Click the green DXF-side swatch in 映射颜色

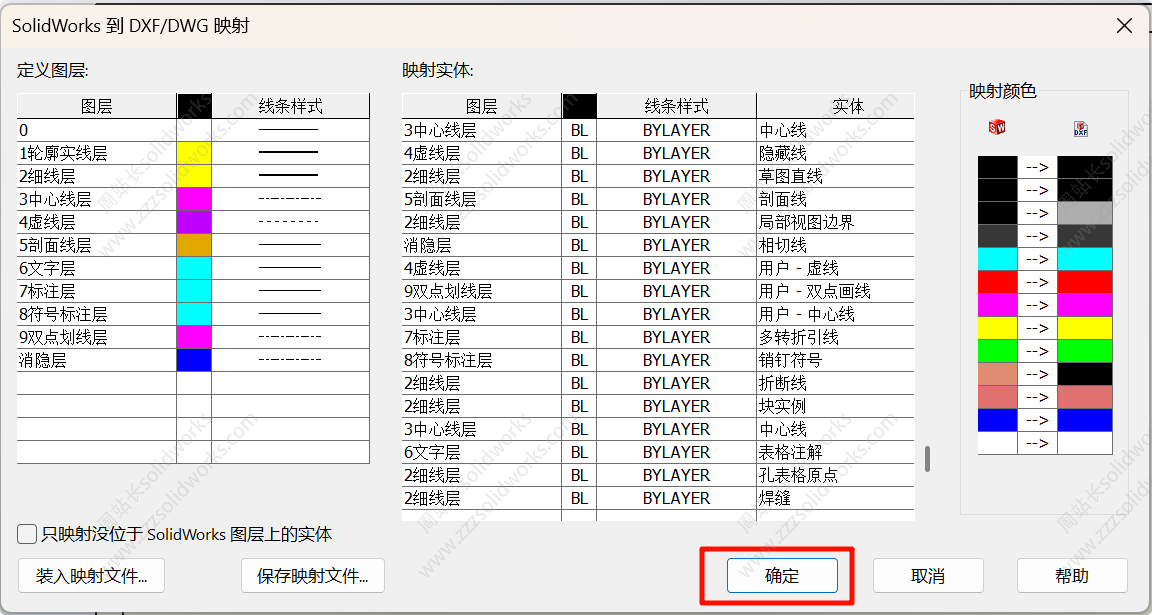(1084, 351)
